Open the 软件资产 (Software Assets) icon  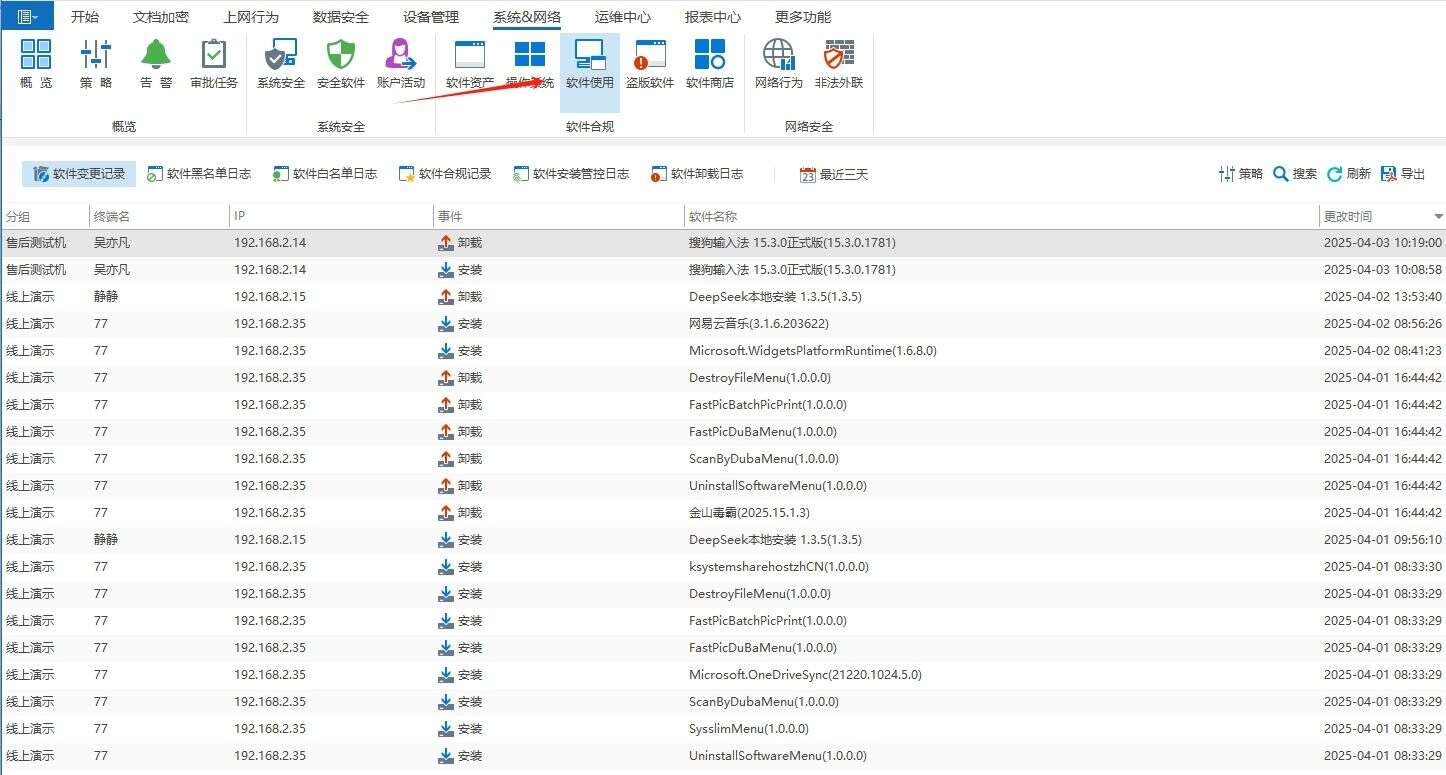[468, 62]
